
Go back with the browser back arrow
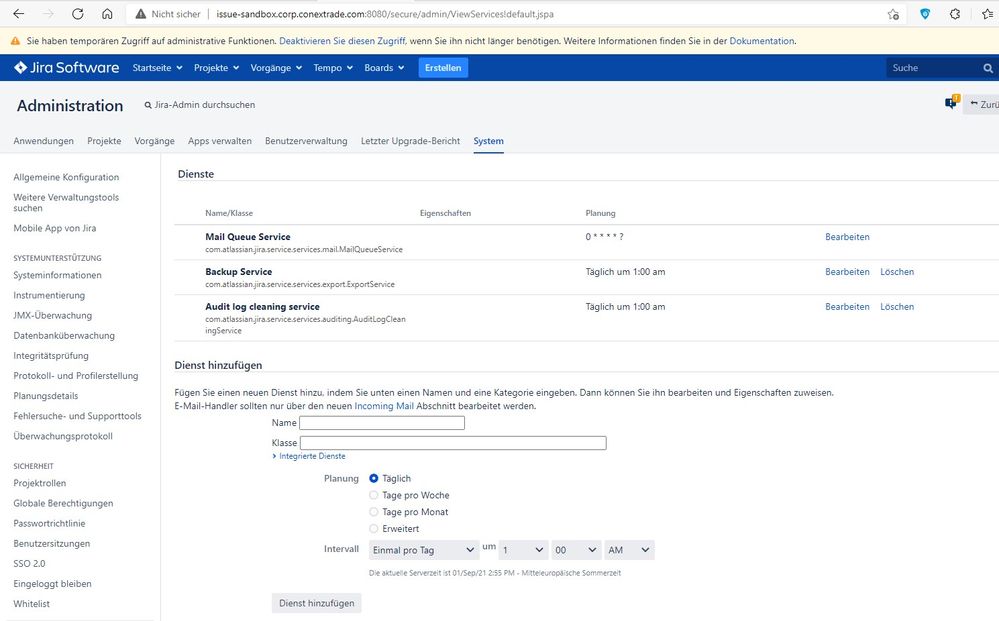click(18, 13)
